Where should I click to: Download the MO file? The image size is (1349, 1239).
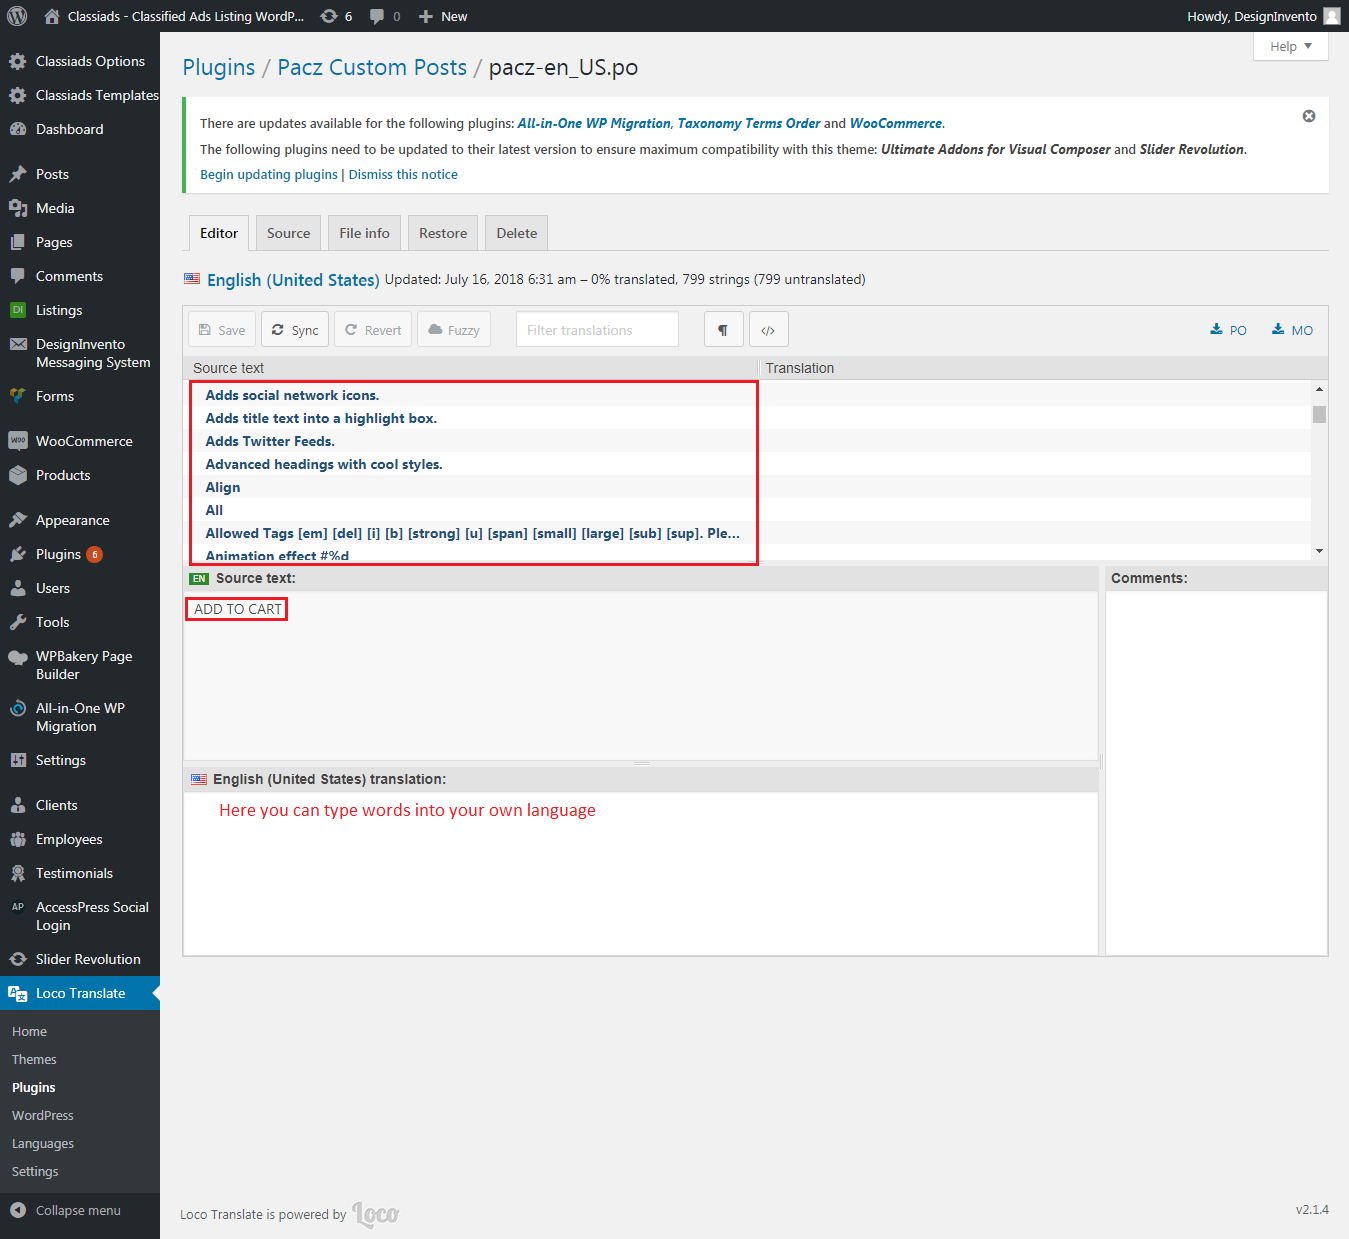[x=1292, y=330]
